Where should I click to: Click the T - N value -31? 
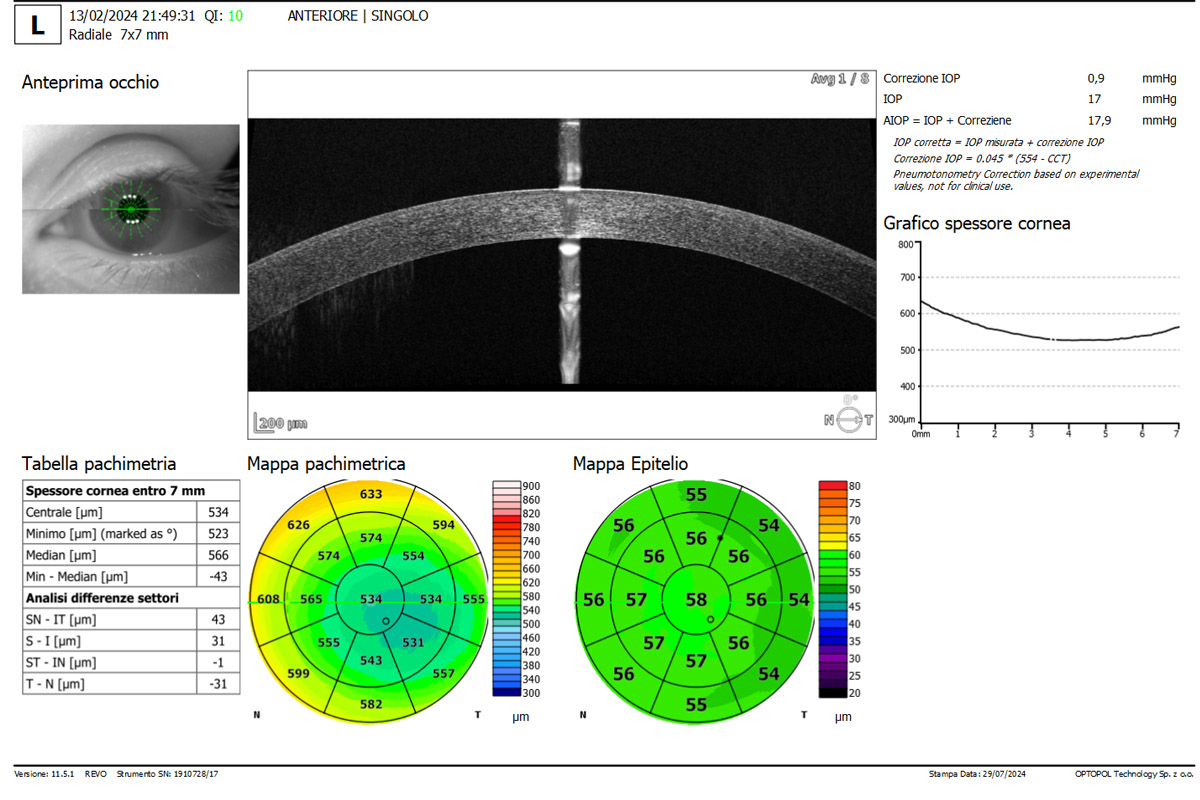[218, 684]
